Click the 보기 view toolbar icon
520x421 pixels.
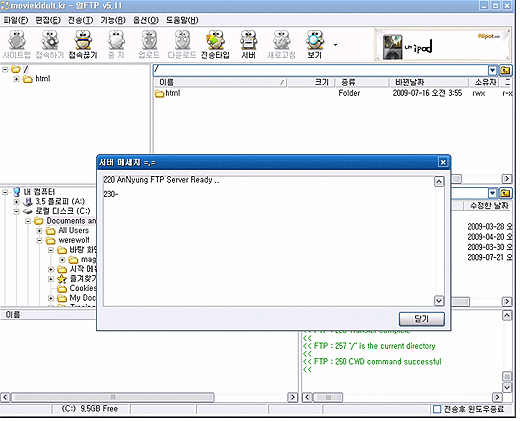pos(315,44)
